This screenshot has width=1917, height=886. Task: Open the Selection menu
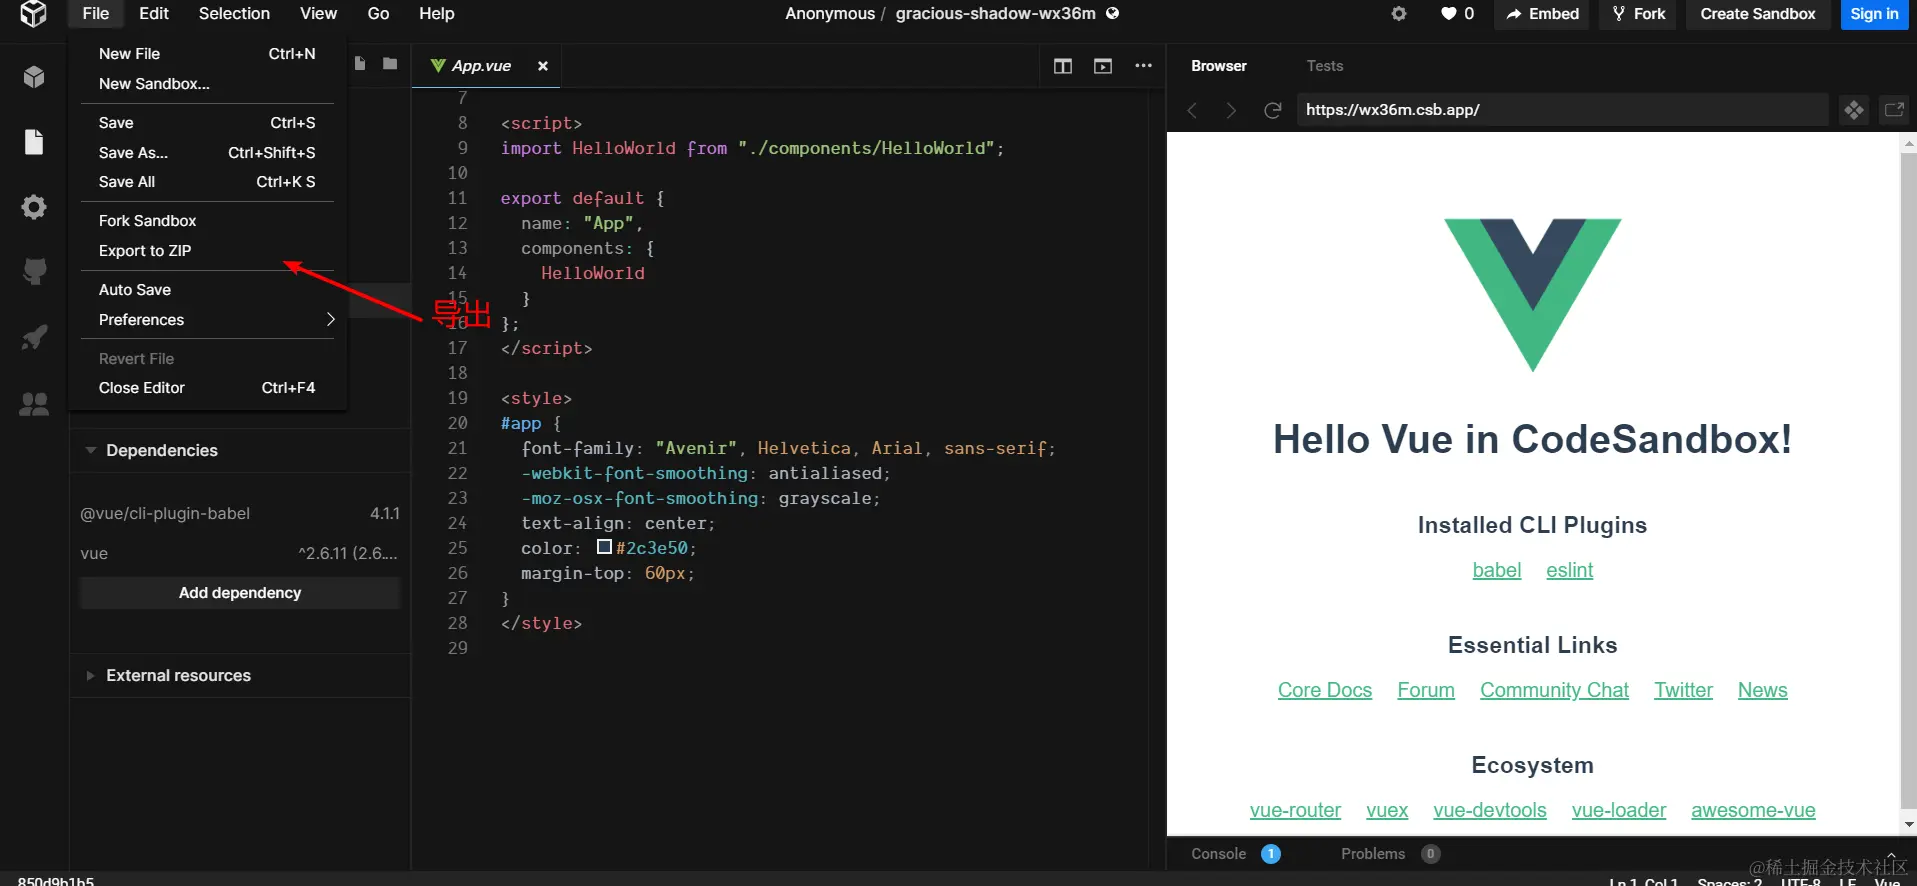tap(234, 14)
